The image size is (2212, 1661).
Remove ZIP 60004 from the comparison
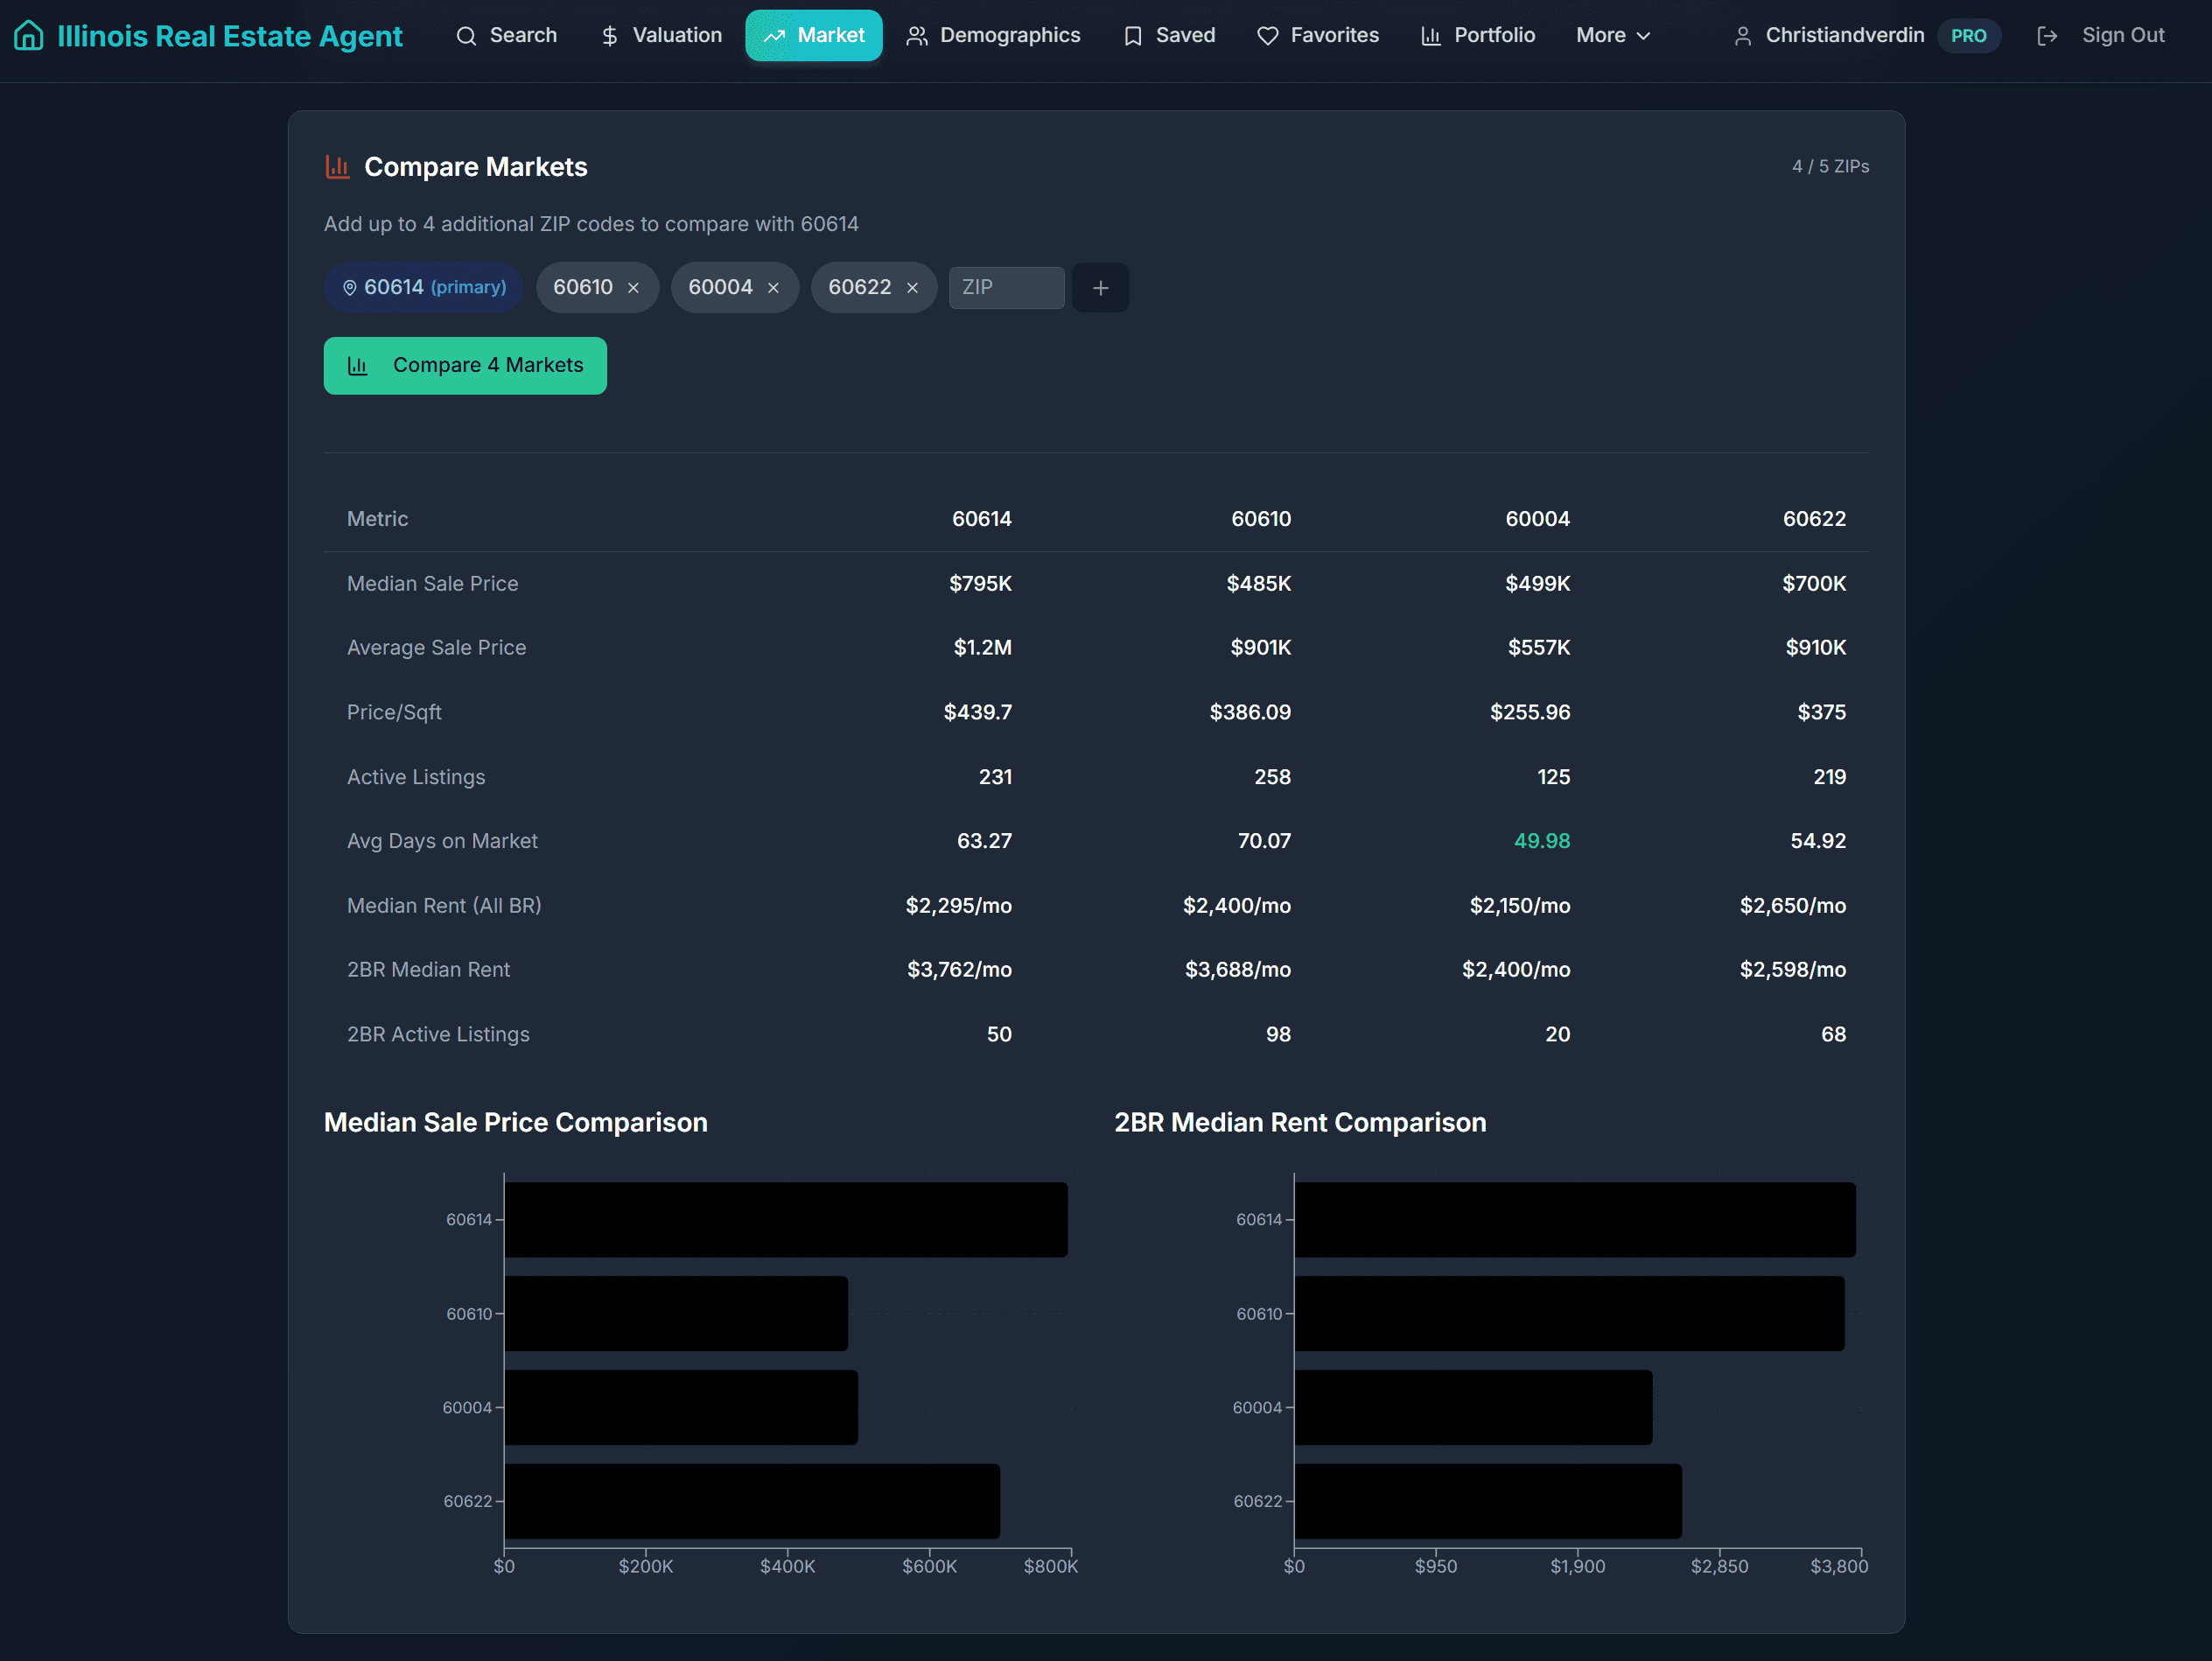[x=772, y=287]
